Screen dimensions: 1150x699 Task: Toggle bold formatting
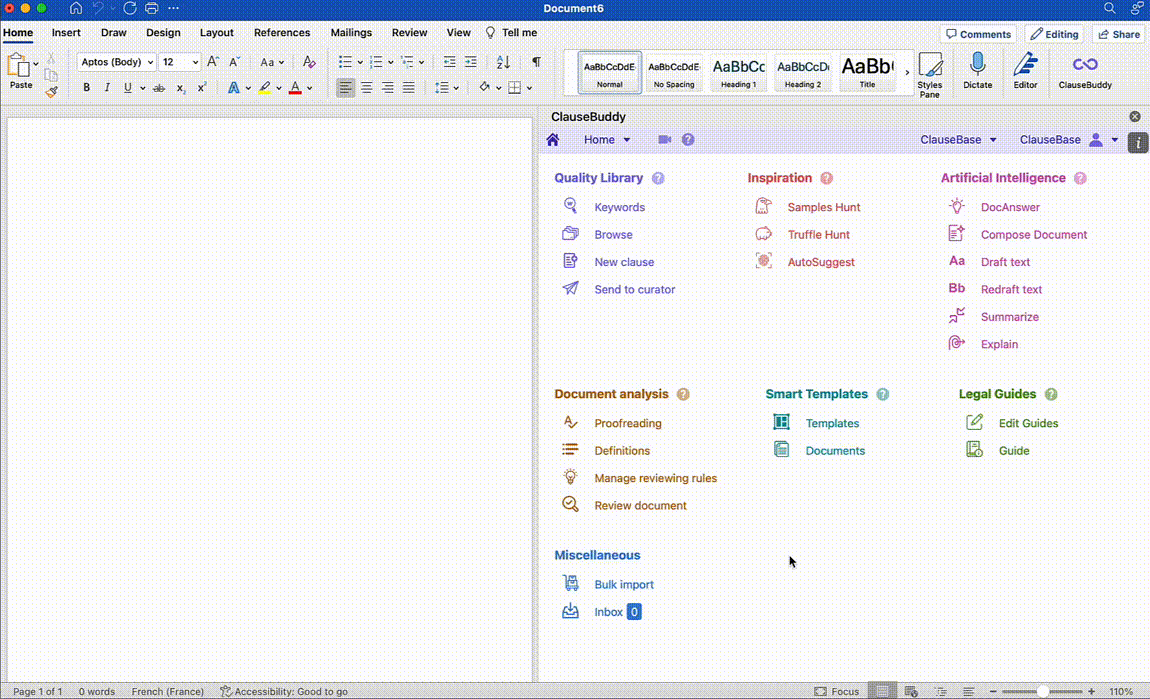(x=86, y=87)
